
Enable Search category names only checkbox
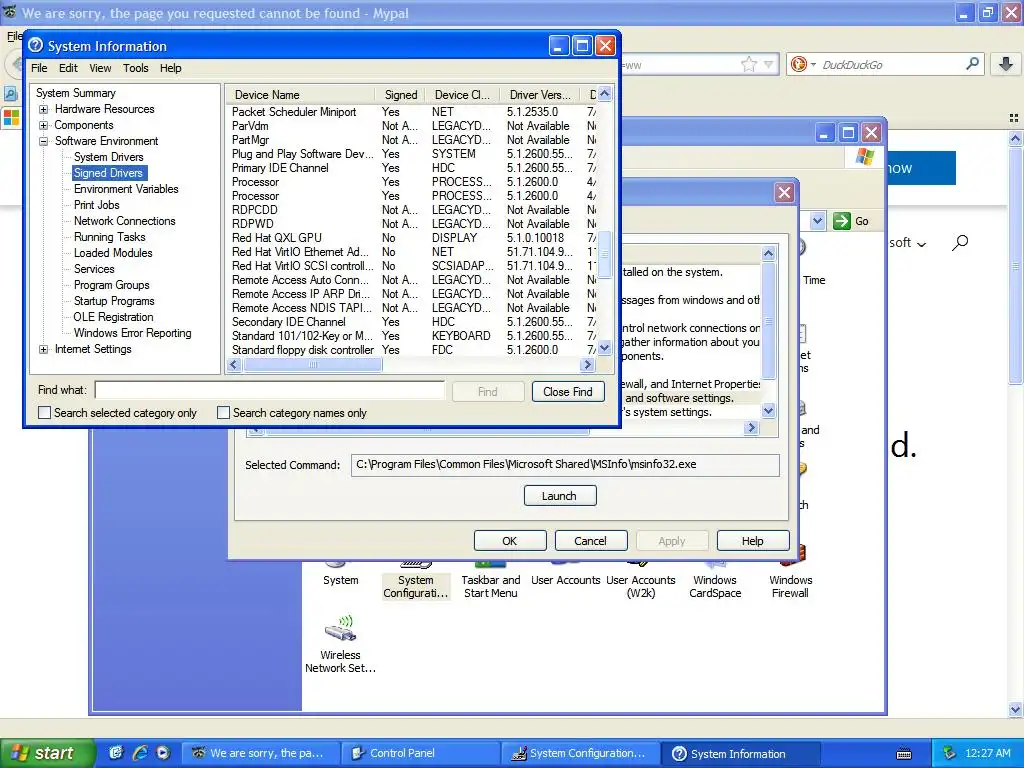pyautogui.click(x=223, y=413)
